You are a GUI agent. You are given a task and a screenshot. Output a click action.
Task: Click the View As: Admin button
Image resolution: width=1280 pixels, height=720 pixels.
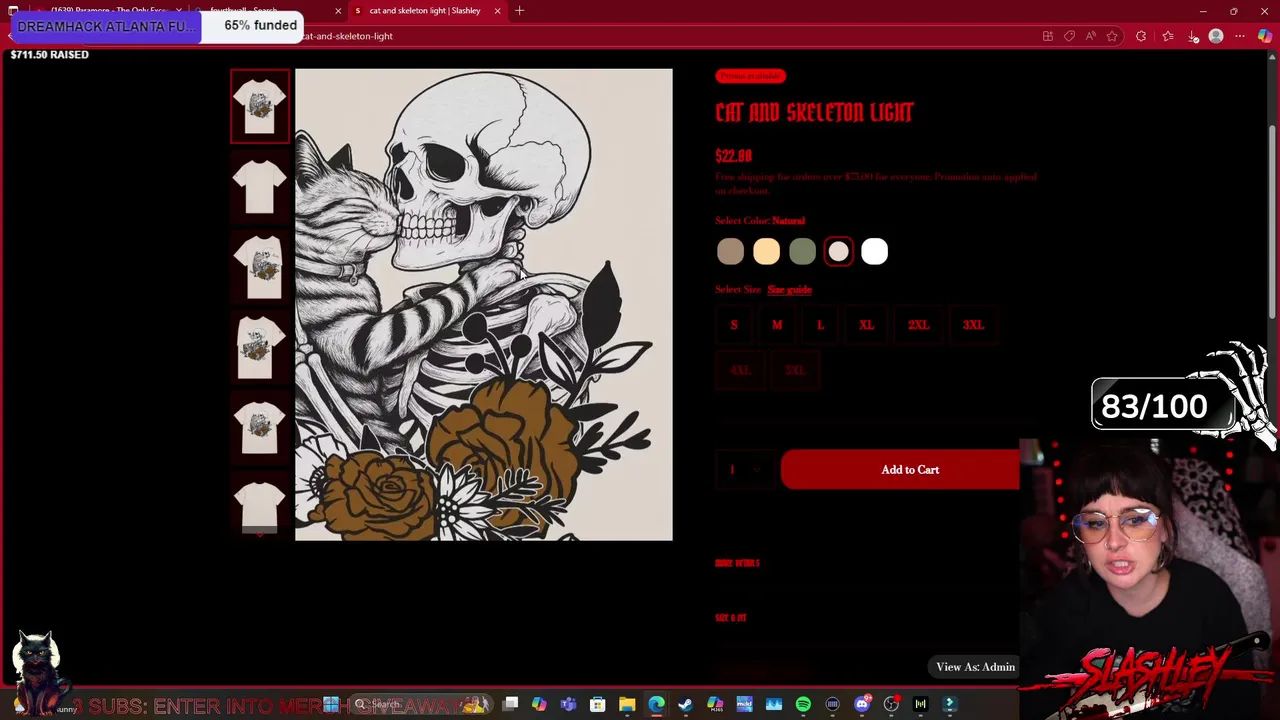click(975, 667)
